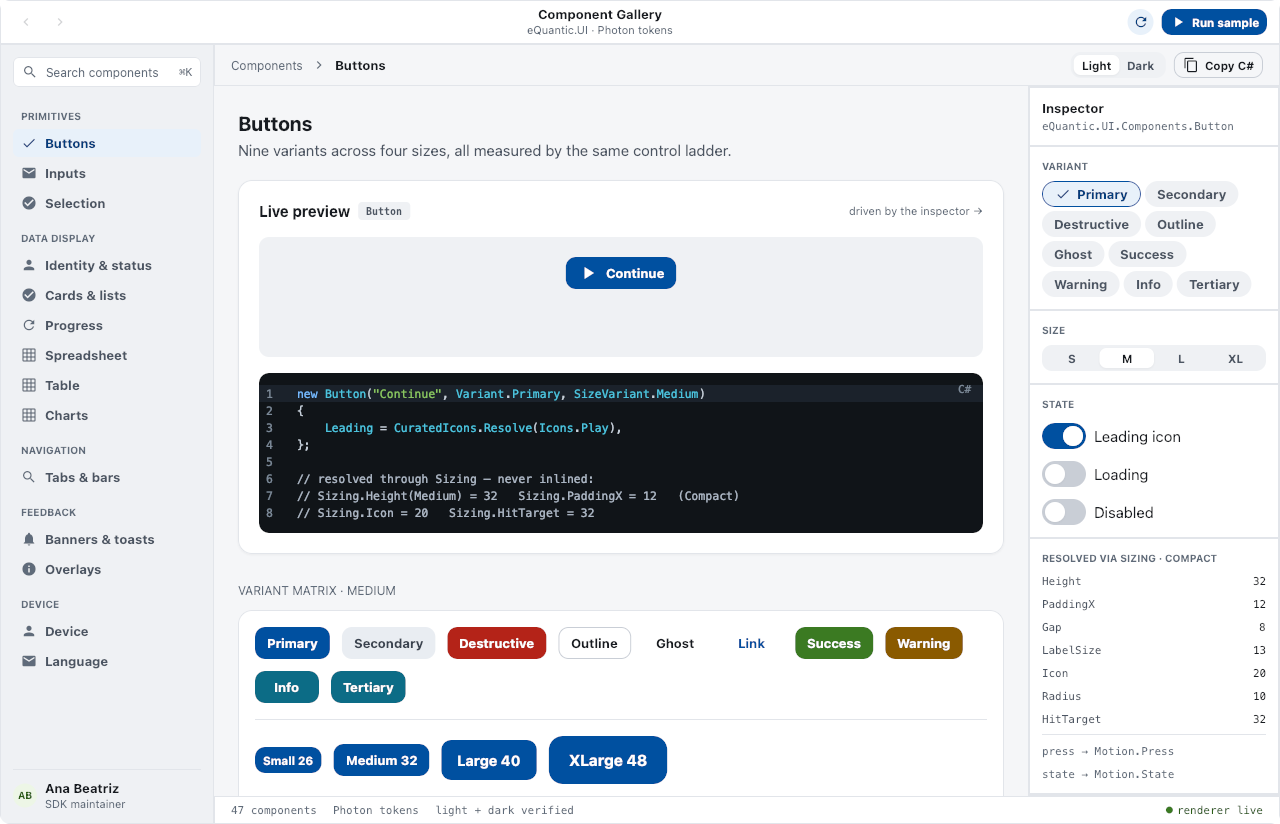
Task: Click the copy icon in Copy C# button
Action: coord(1191,65)
